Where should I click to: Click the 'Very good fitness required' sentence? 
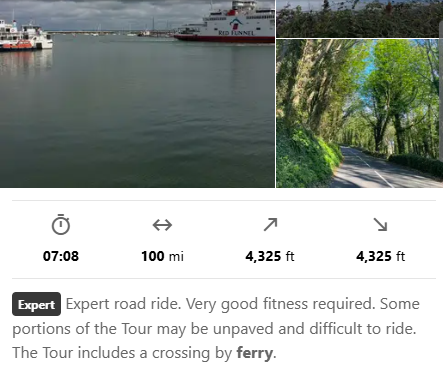click(280, 304)
